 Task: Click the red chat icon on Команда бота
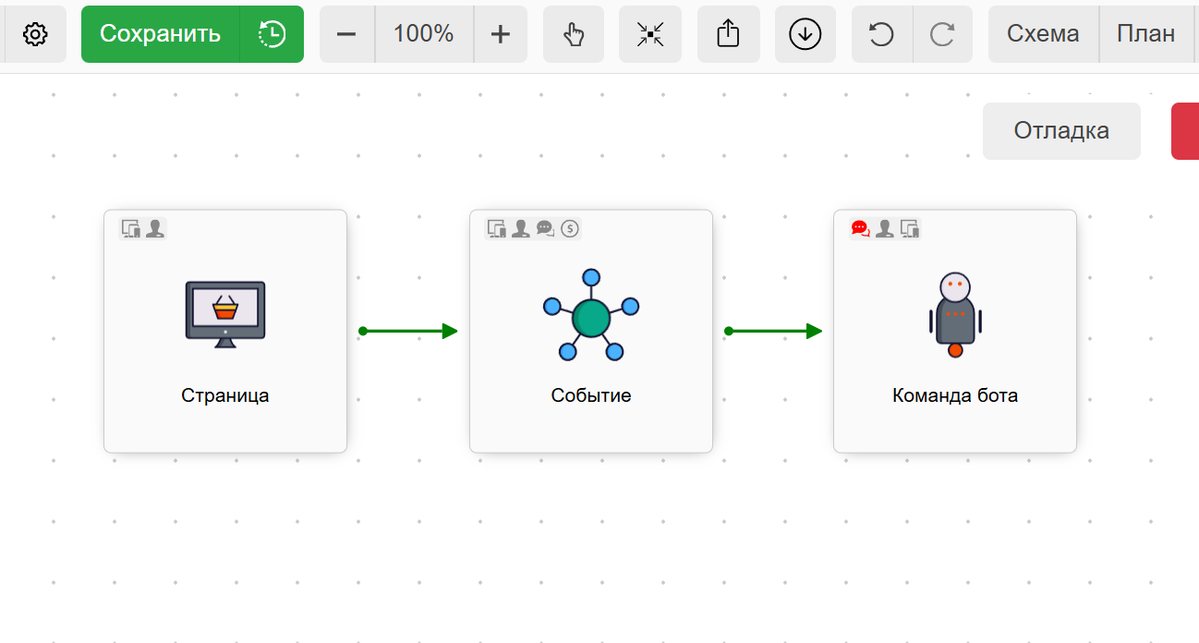(859, 228)
